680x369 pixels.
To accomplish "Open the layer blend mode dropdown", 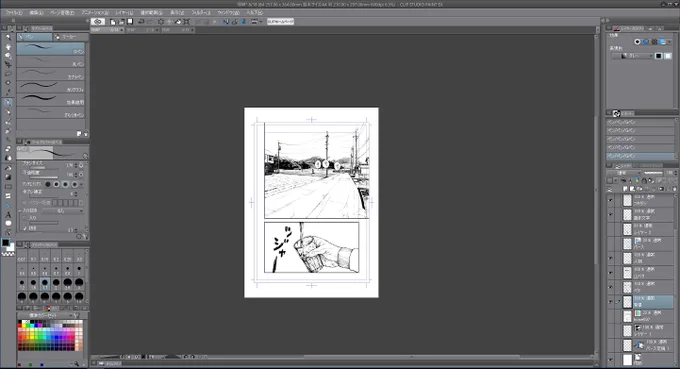I will 623,173.
